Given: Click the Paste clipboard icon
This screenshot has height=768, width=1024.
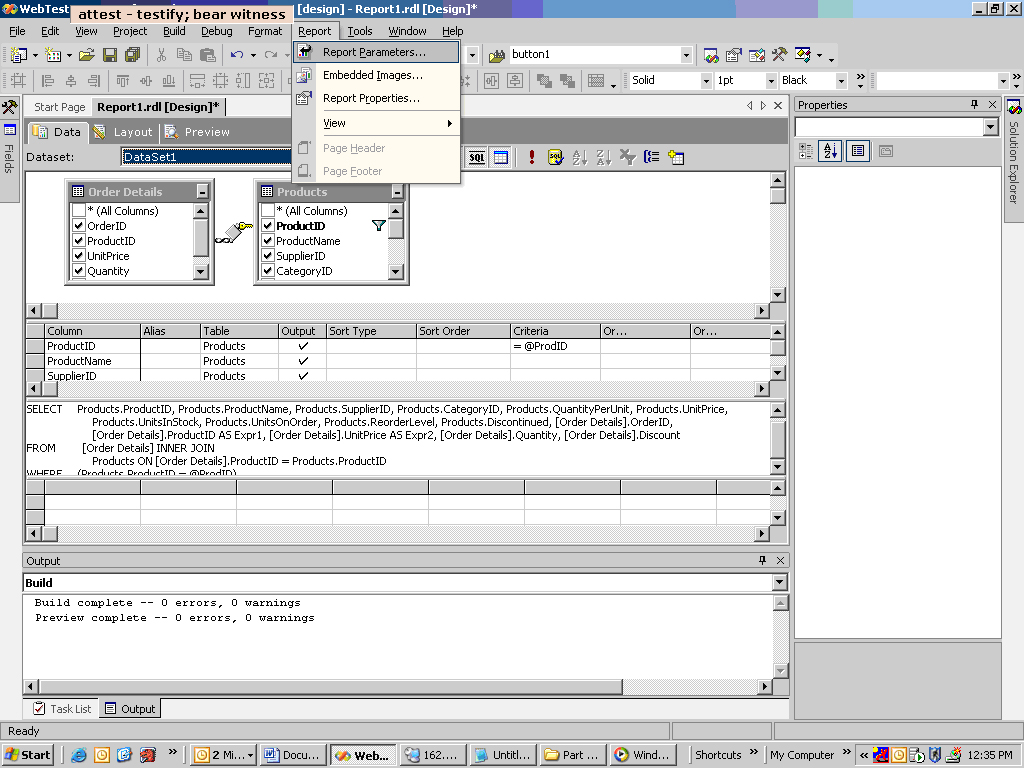Looking at the screenshot, I should [x=208, y=55].
